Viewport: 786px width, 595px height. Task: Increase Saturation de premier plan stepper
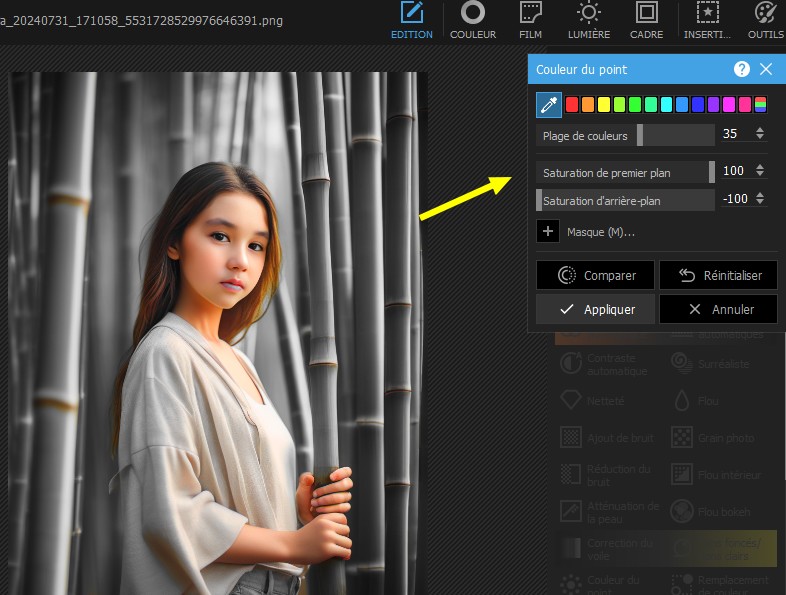click(x=760, y=166)
